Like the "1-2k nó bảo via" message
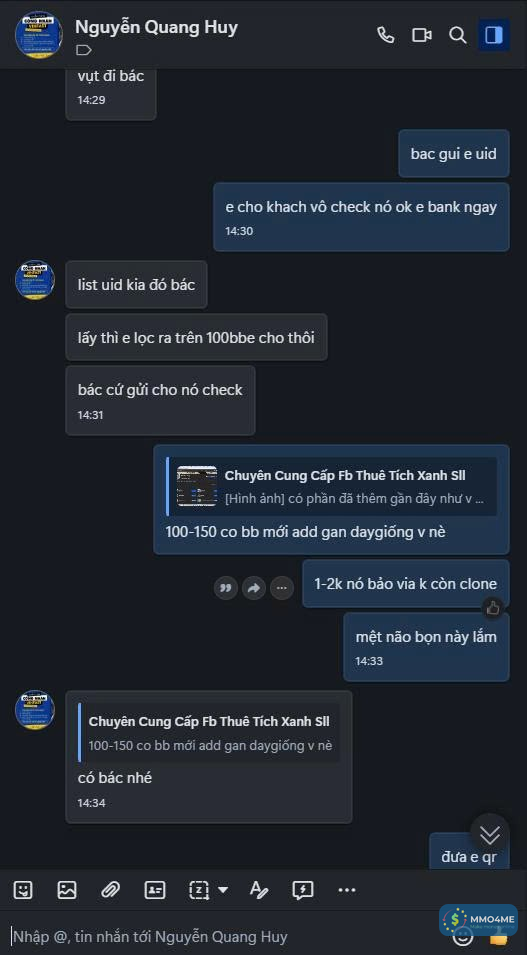The width and height of the screenshot is (527, 955). (493, 607)
